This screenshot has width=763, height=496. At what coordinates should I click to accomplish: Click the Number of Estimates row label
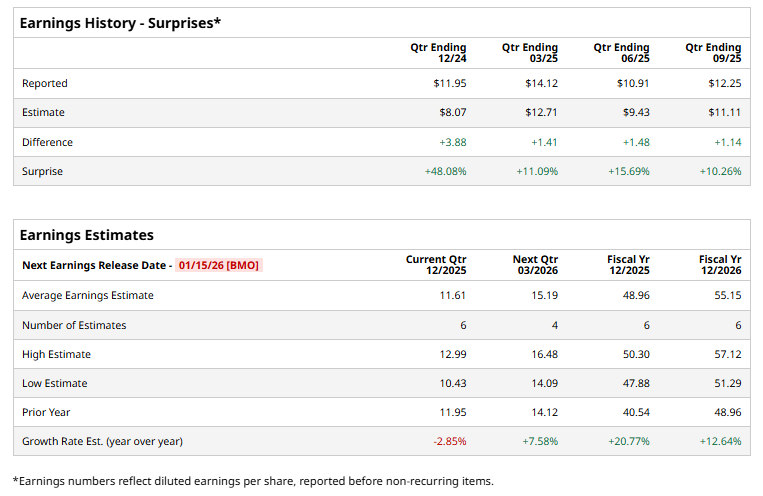(74, 325)
